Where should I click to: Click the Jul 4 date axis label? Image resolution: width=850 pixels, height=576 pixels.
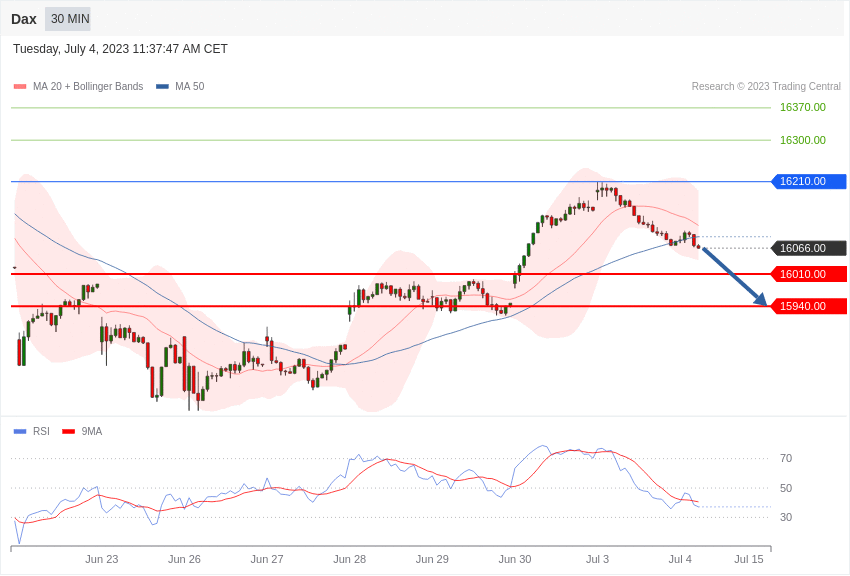tap(680, 559)
